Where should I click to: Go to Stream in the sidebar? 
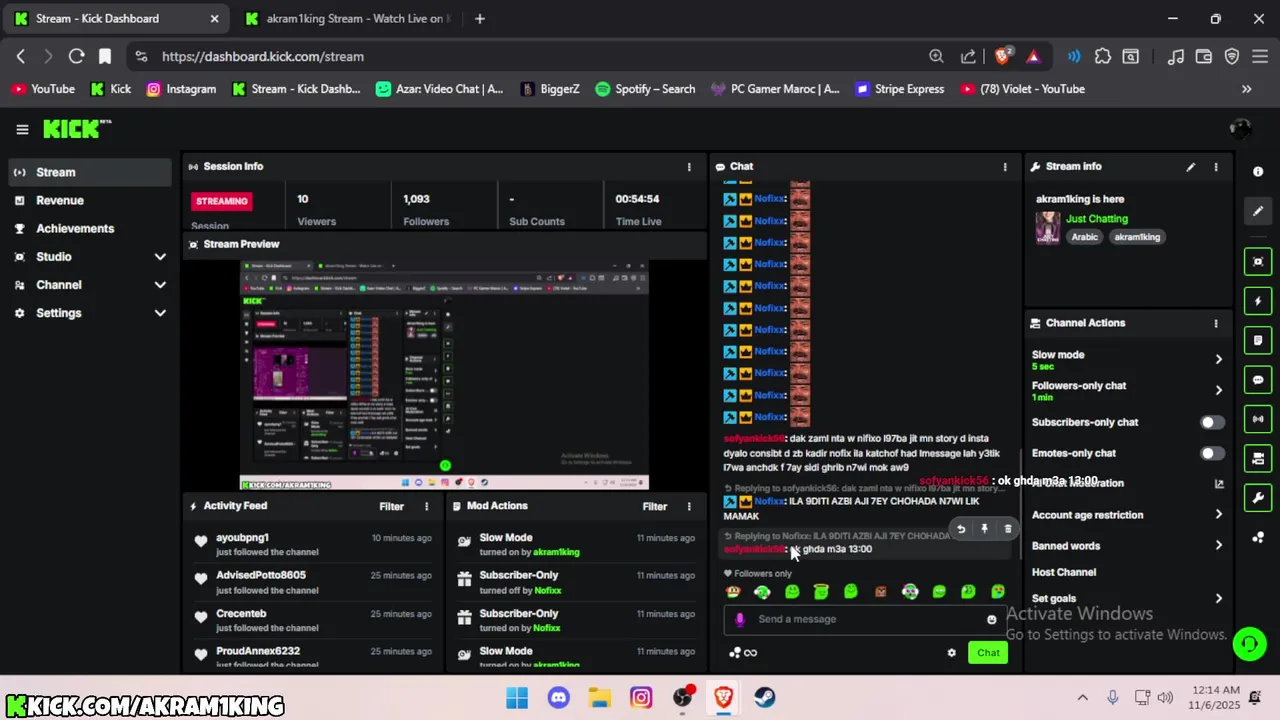[x=88, y=172]
